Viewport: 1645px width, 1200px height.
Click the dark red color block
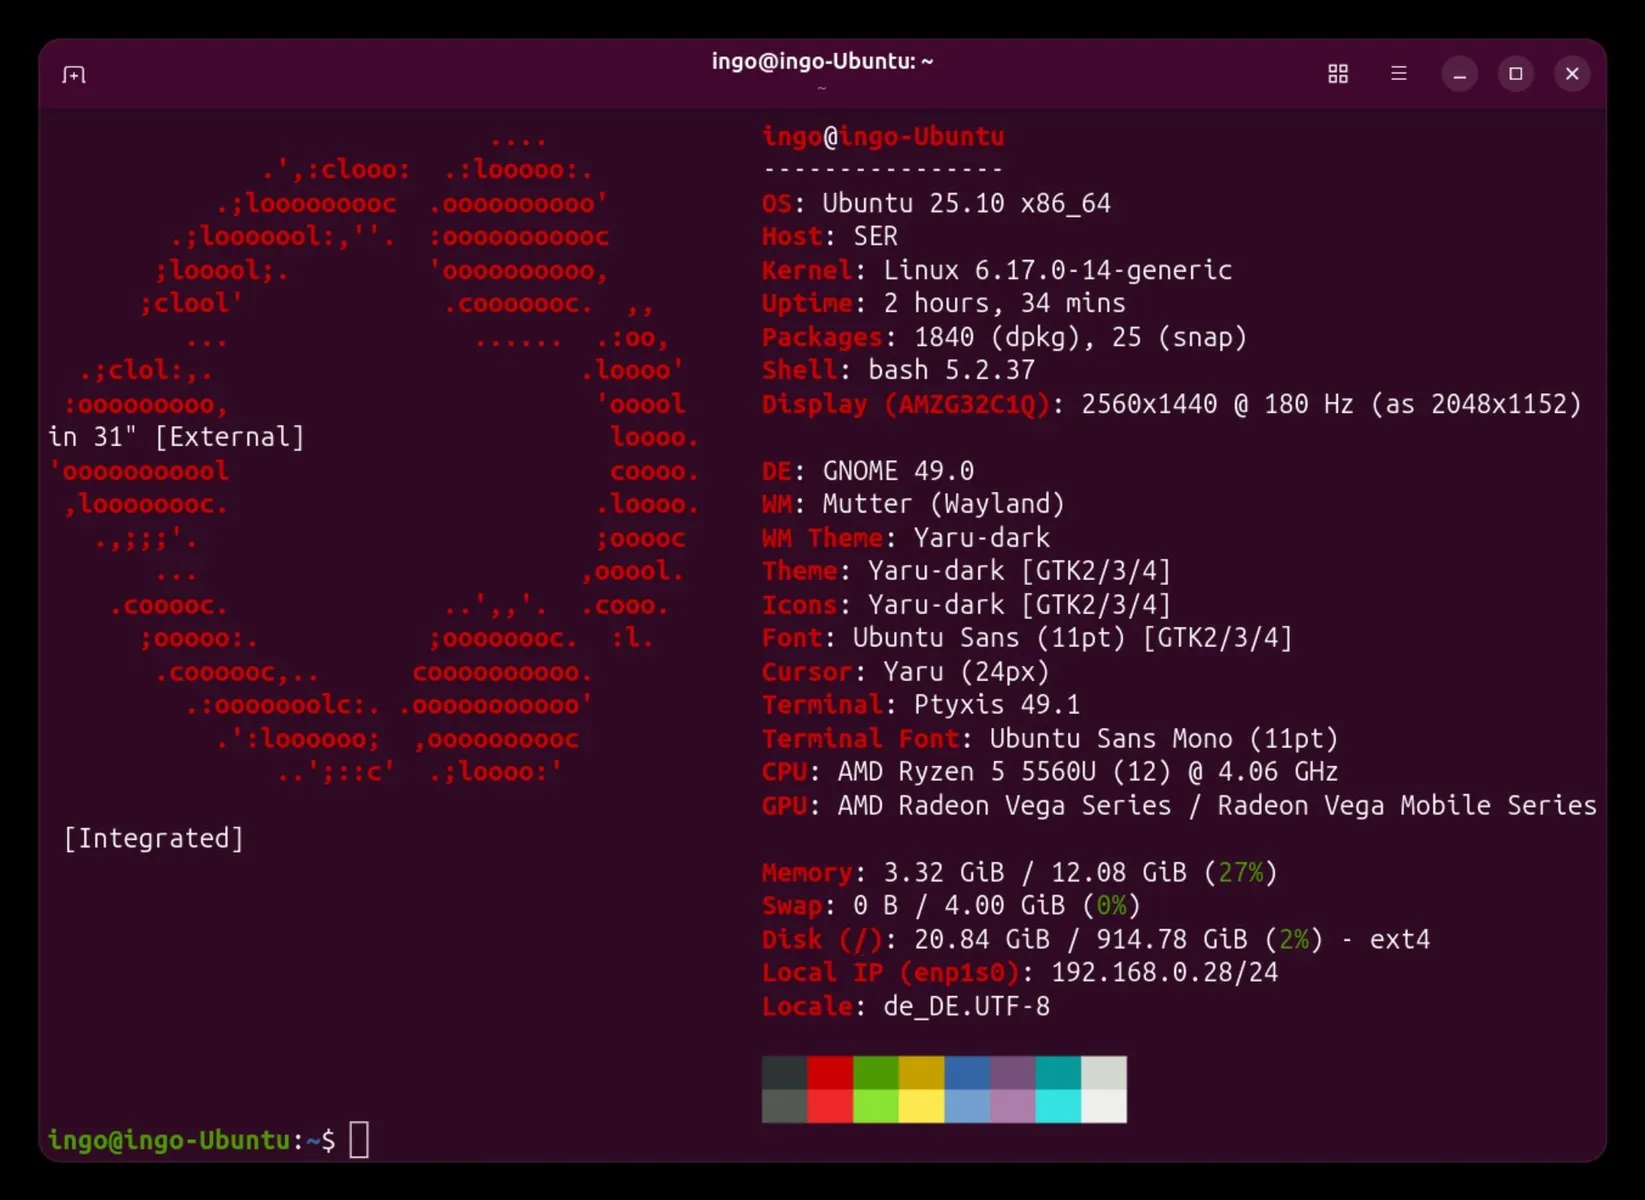(830, 1073)
